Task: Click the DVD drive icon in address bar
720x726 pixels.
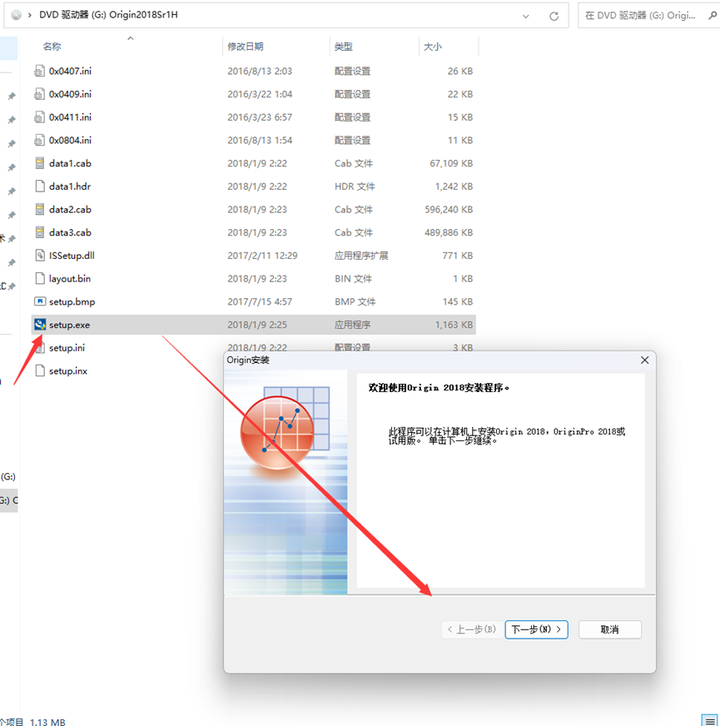Action: (x=16, y=15)
